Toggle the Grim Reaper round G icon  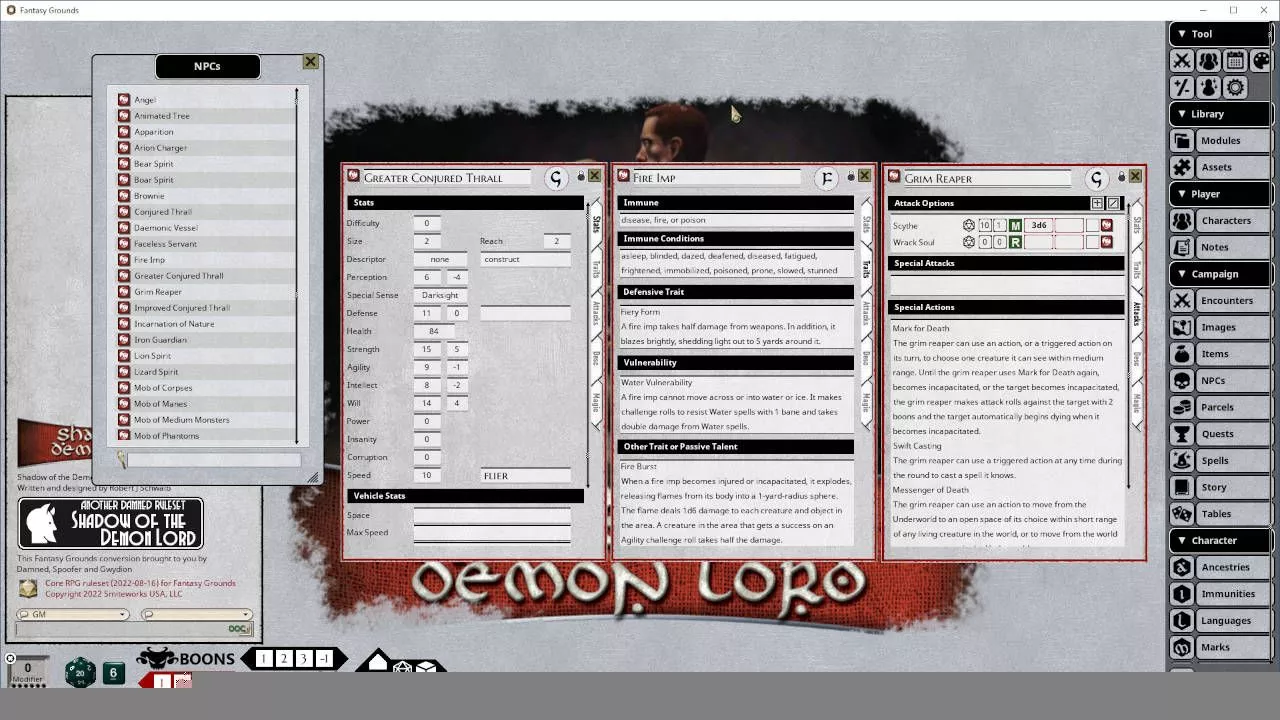pyautogui.click(x=1096, y=178)
